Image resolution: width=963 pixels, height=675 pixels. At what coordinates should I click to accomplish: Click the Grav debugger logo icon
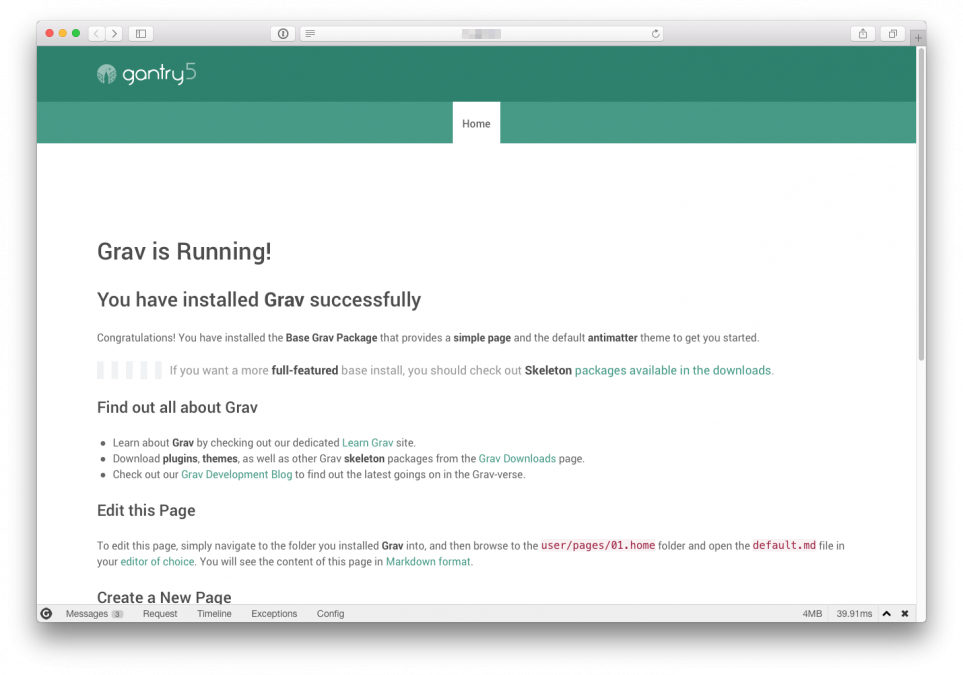(x=46, y=614)
